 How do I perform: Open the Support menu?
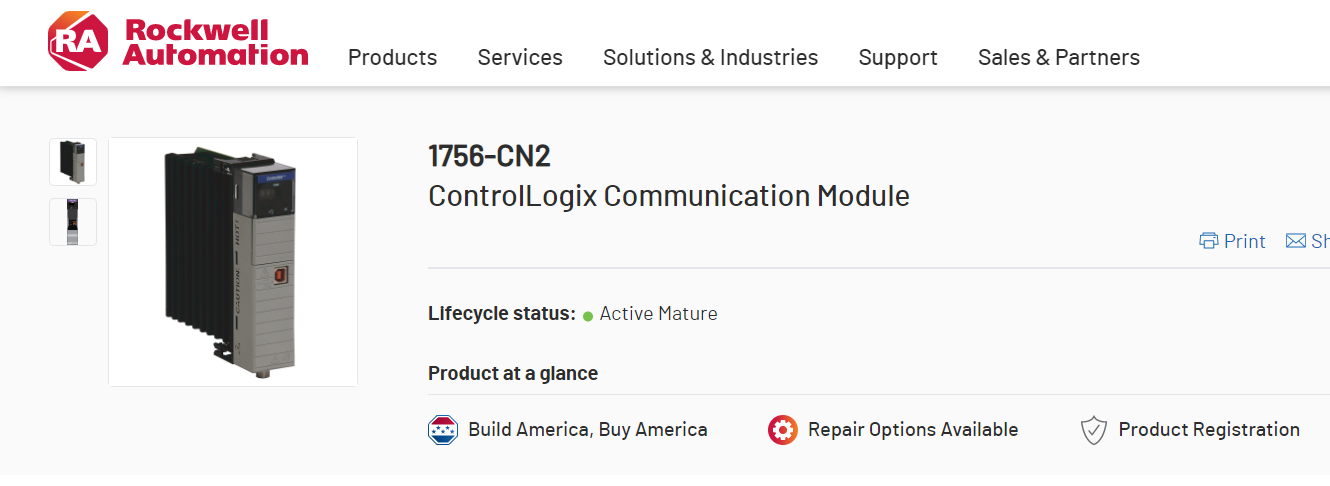click(898, 58)
